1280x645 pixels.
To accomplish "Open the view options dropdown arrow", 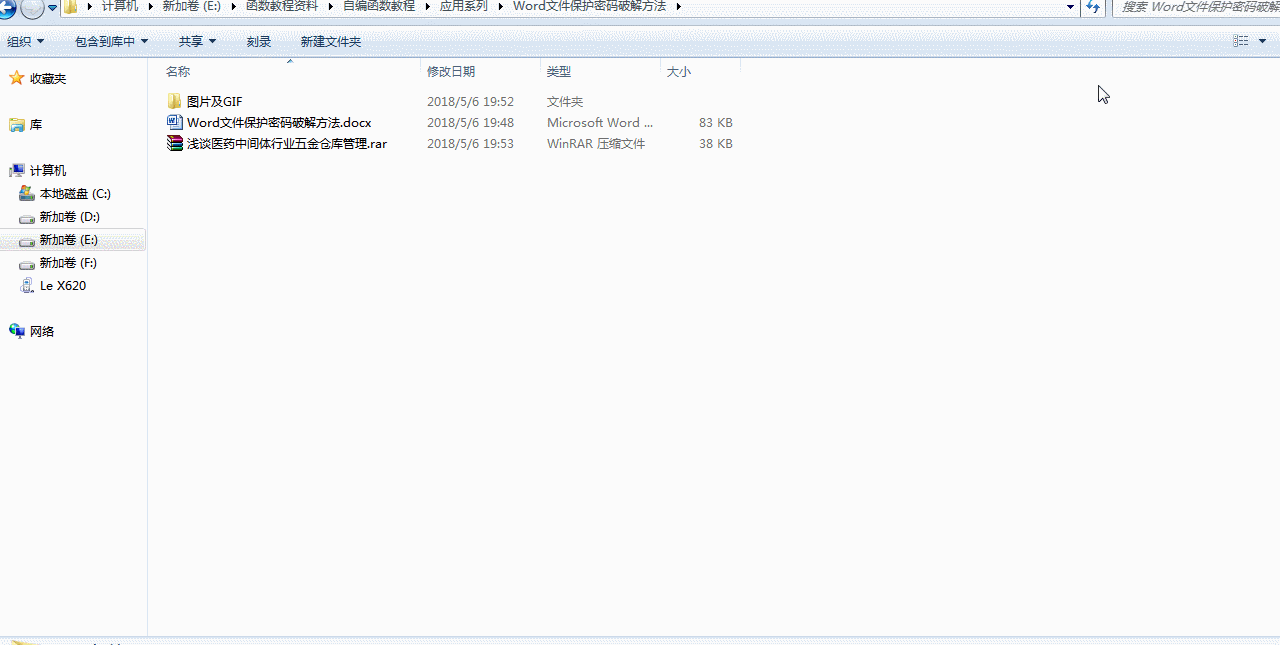I will (x=1262, y=41).
